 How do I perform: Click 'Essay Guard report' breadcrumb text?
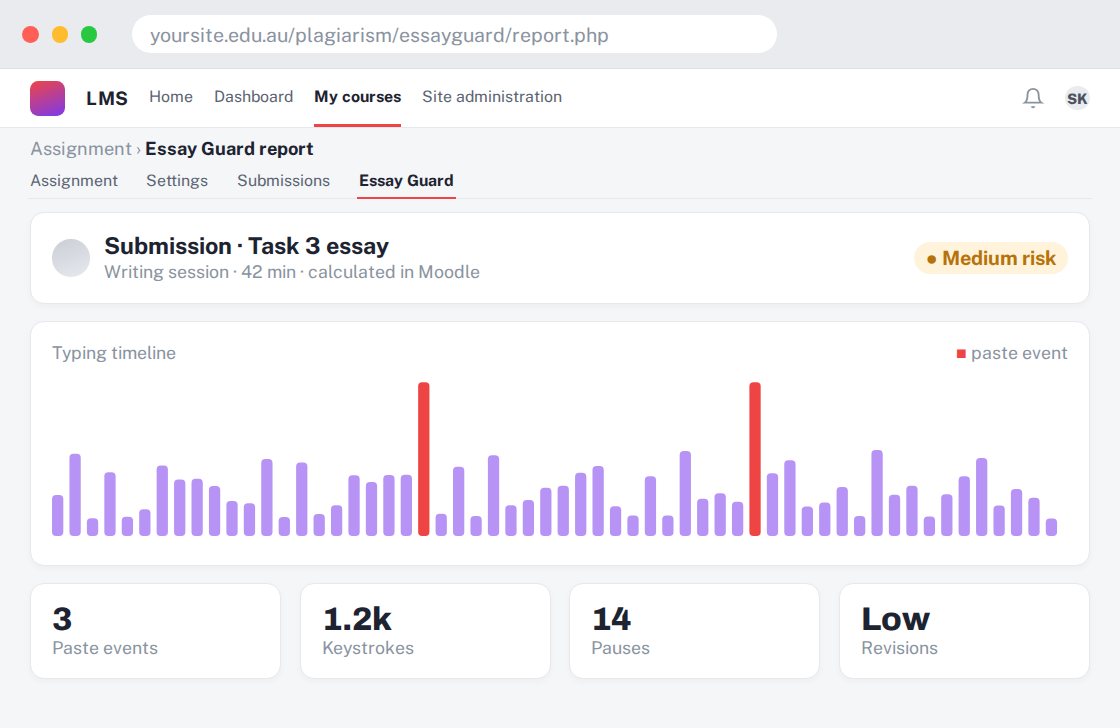[229, 149]
